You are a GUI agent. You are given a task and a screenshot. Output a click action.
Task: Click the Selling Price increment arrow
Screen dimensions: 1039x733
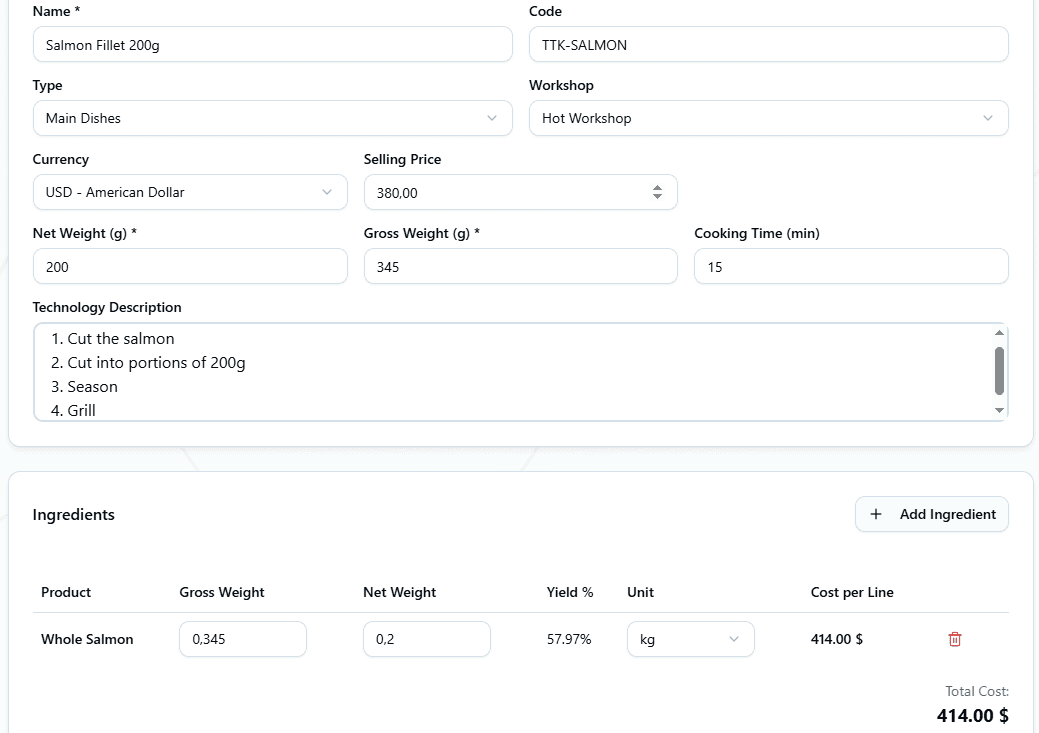click(x=658, y=186)
